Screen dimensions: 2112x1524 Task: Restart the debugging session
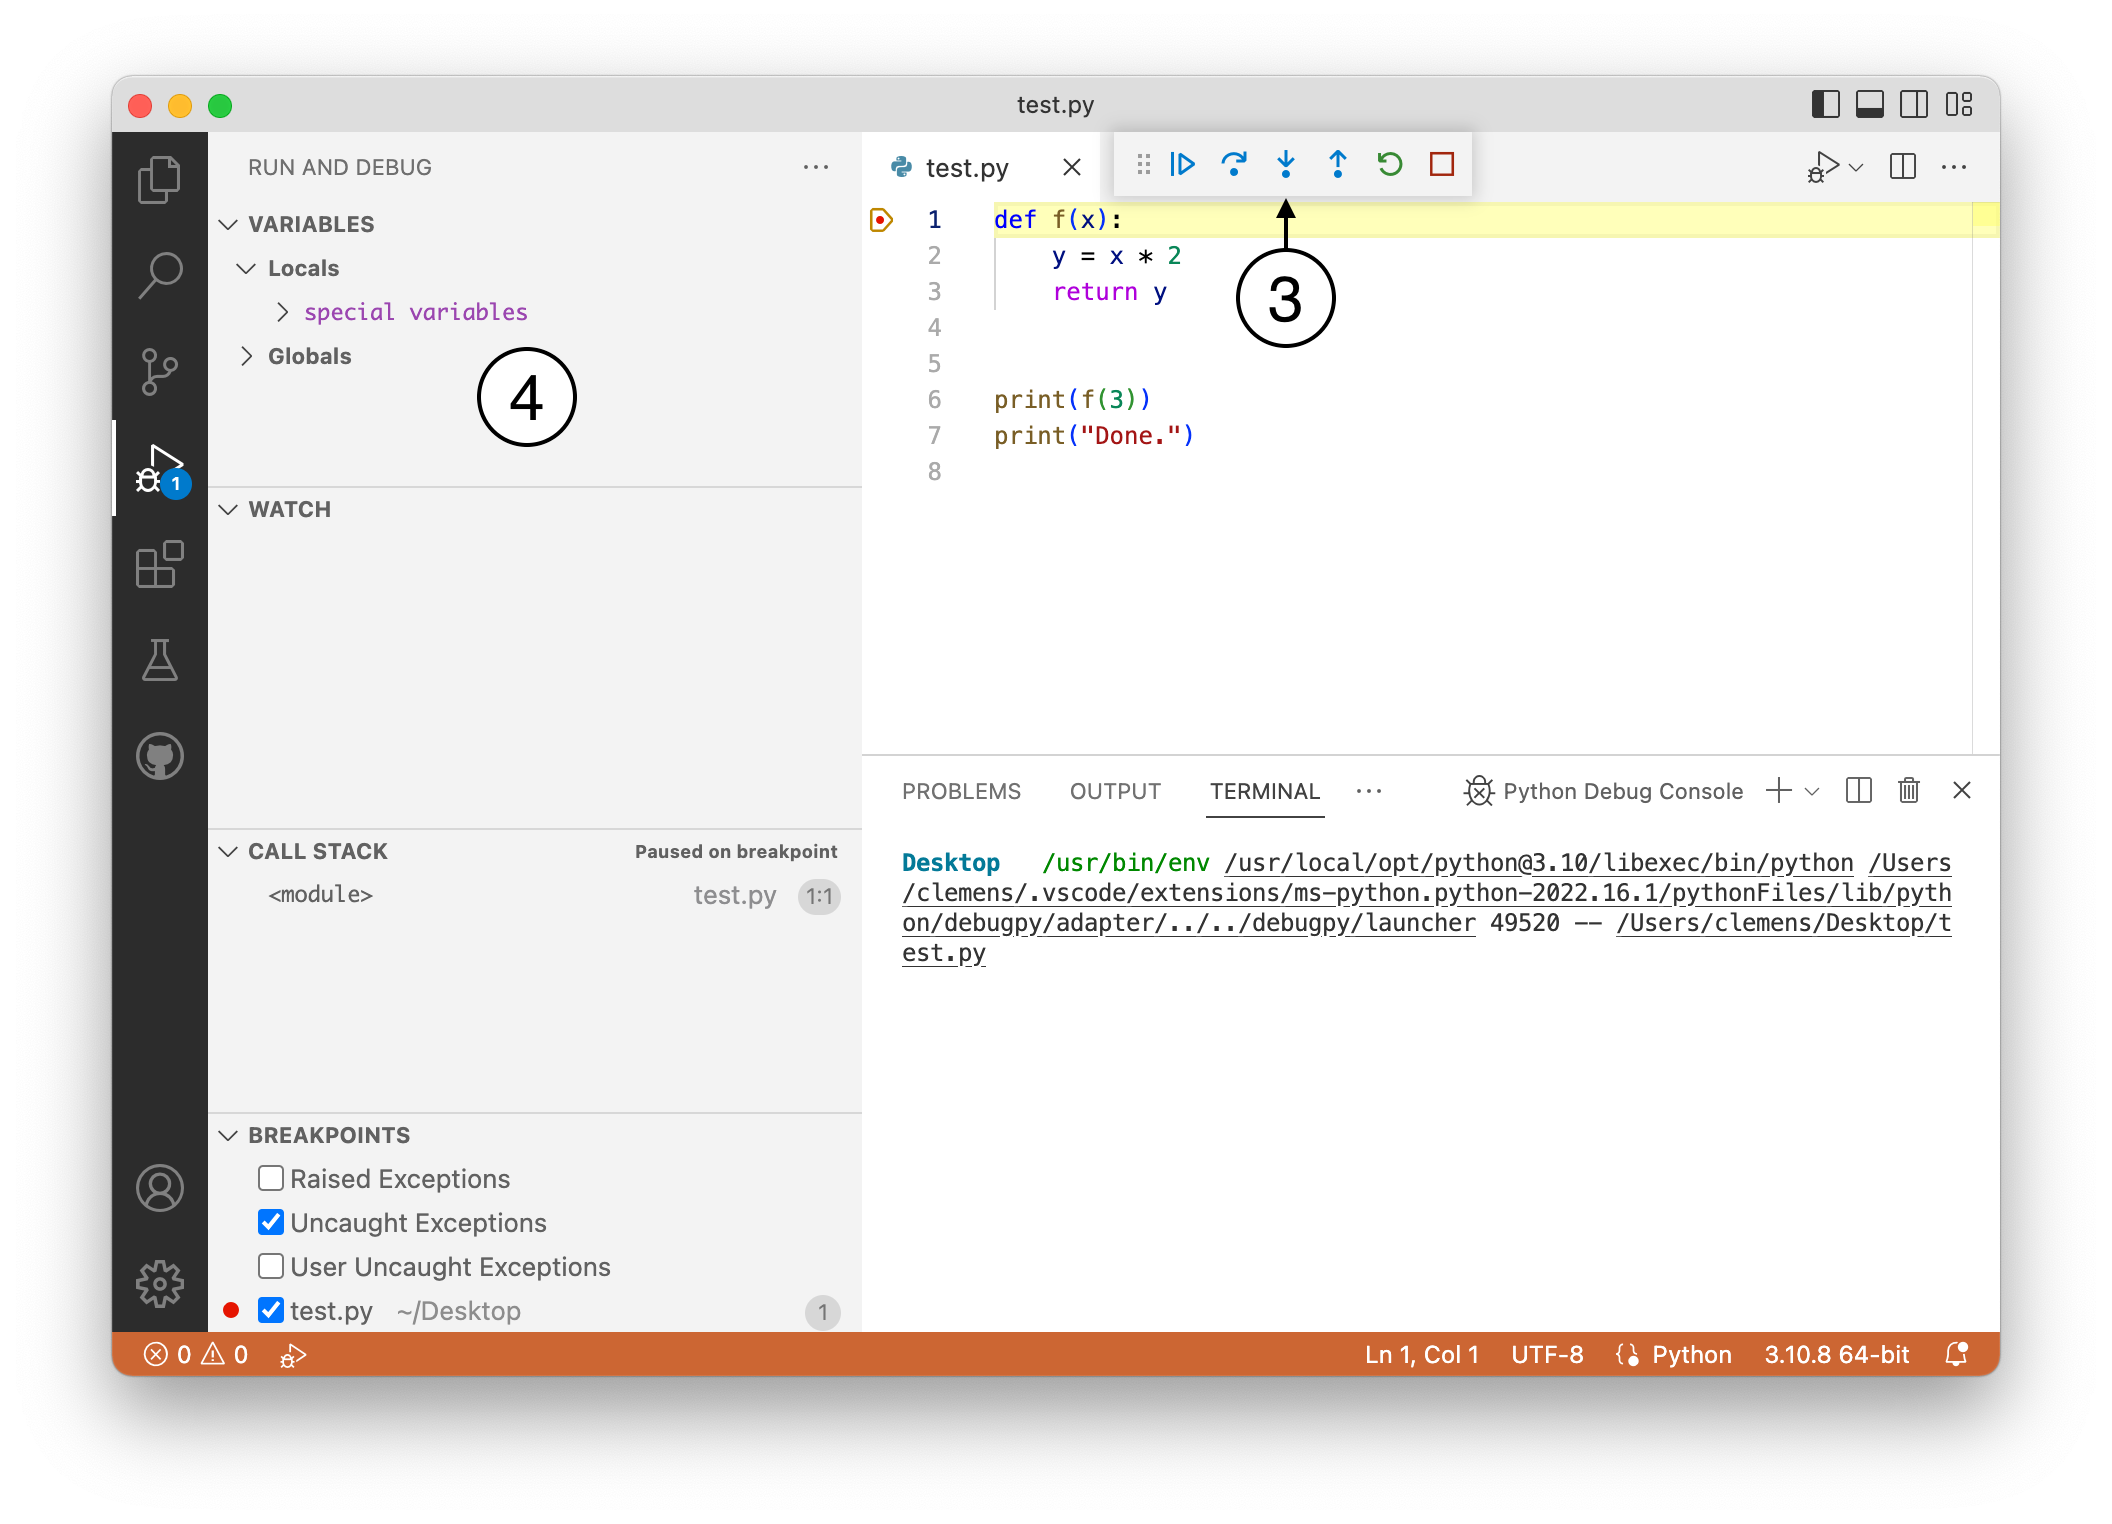(x=1390, y=164)
